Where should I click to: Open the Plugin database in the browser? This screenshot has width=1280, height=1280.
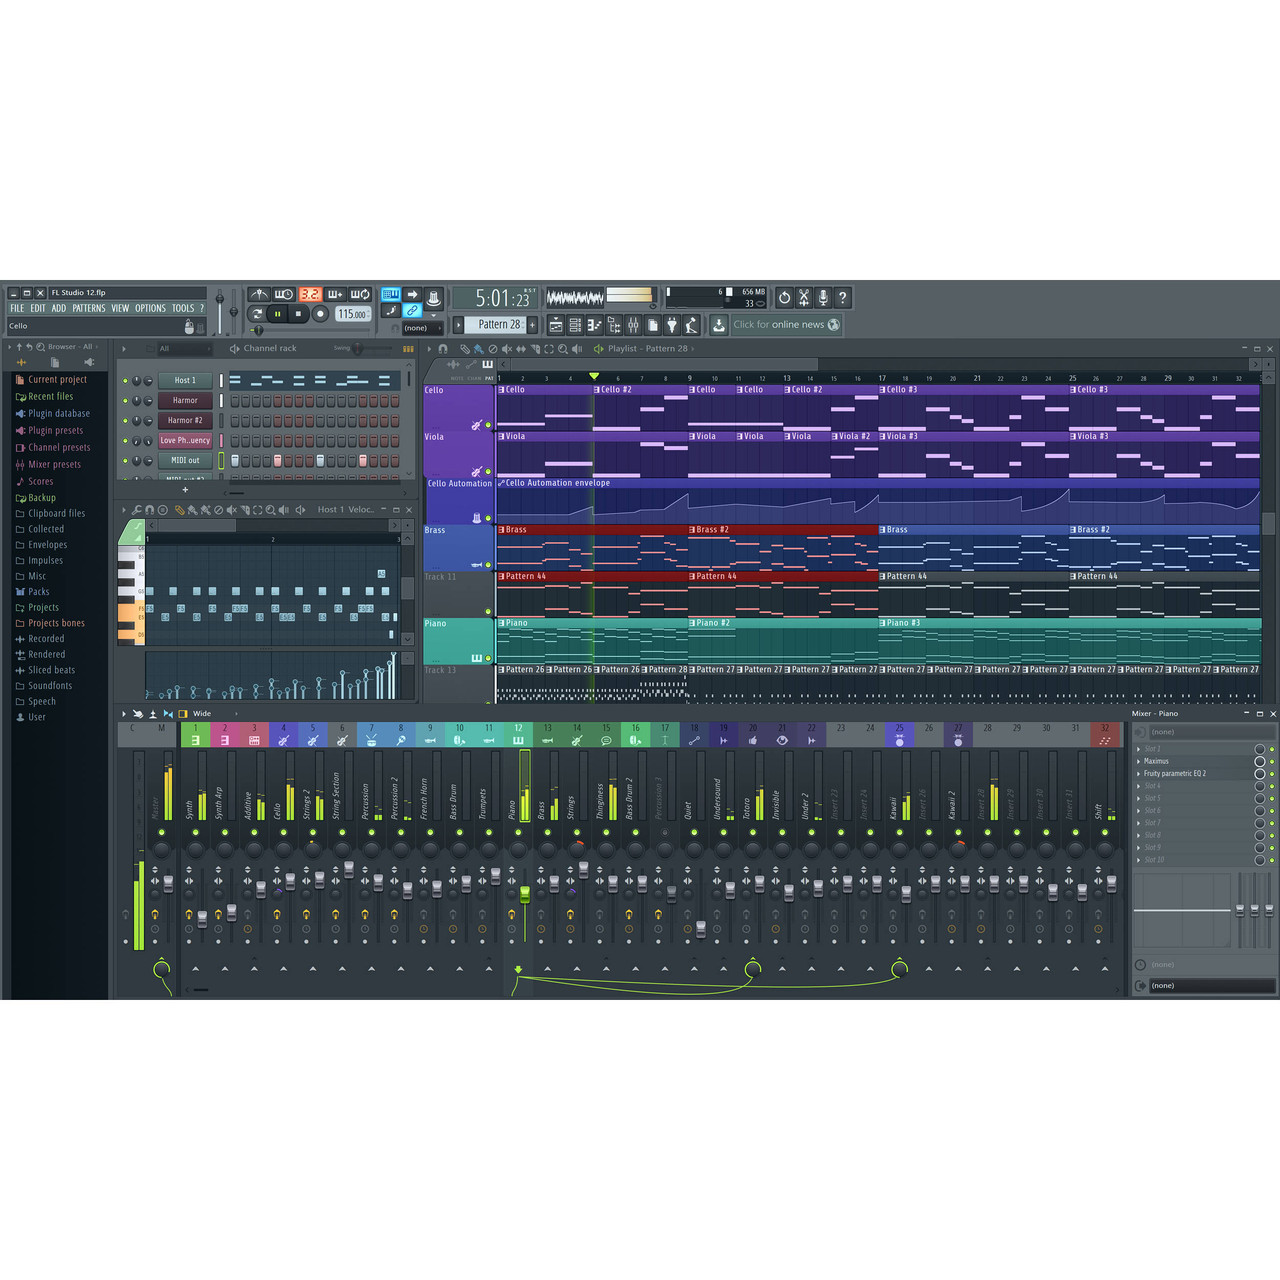click(x=57, y=413)
